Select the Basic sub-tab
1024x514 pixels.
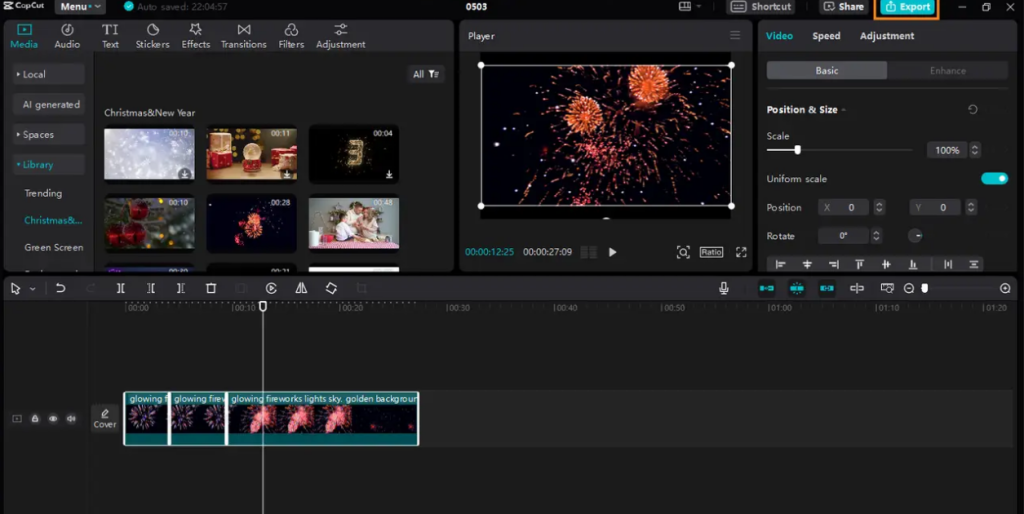point(827,71)
